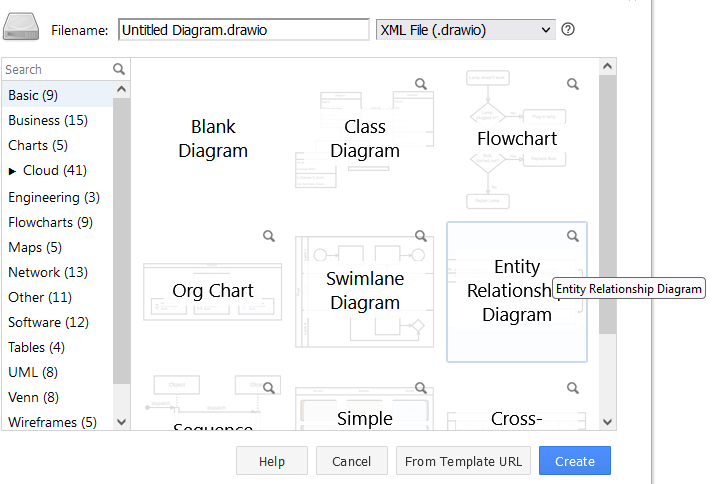
Task: Preview the Class Diagram template via its magnifier
Action: 421,84
